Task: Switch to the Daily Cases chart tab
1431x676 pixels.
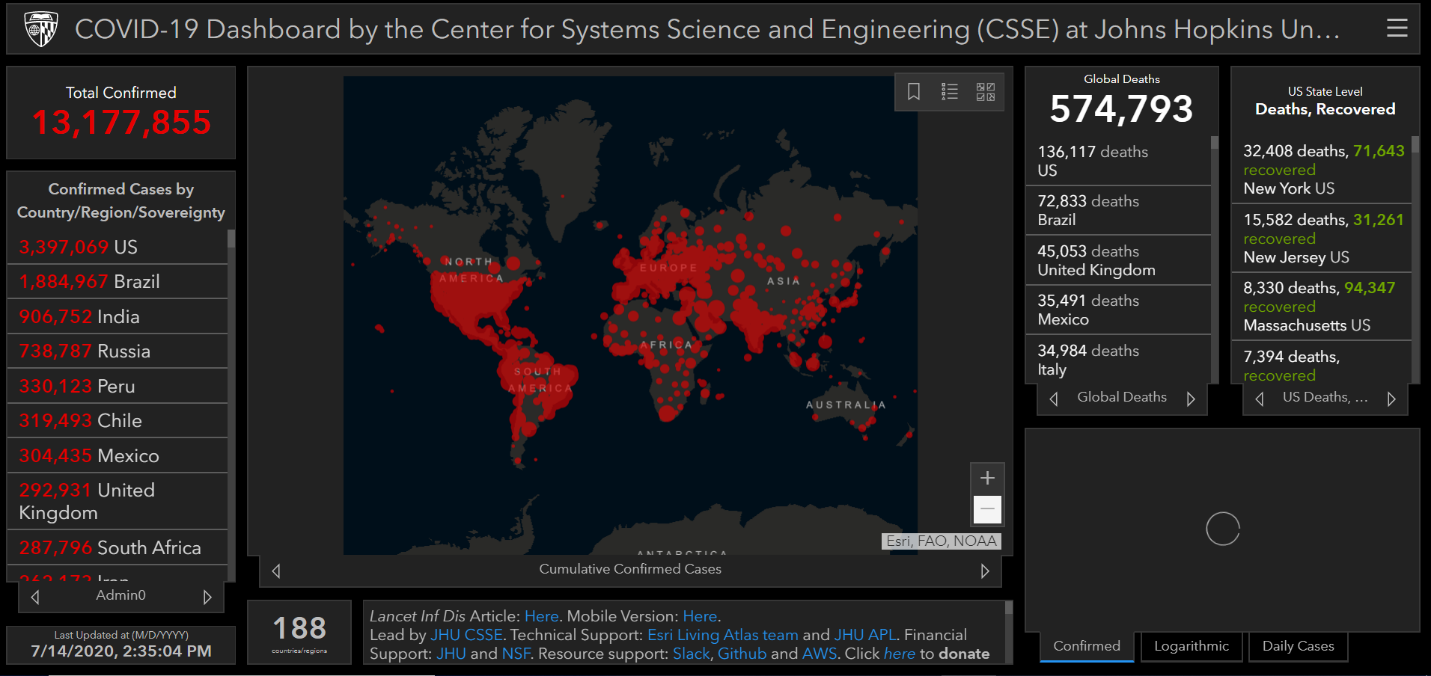Action: pyautogui.click(x=1297, y=646)
